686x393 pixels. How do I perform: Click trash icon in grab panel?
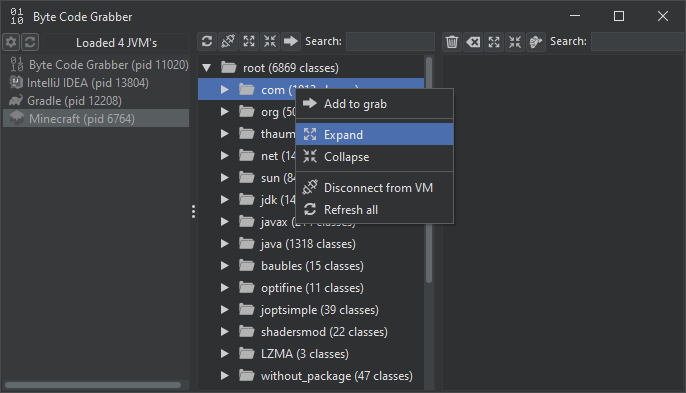[x=452, y=42]
